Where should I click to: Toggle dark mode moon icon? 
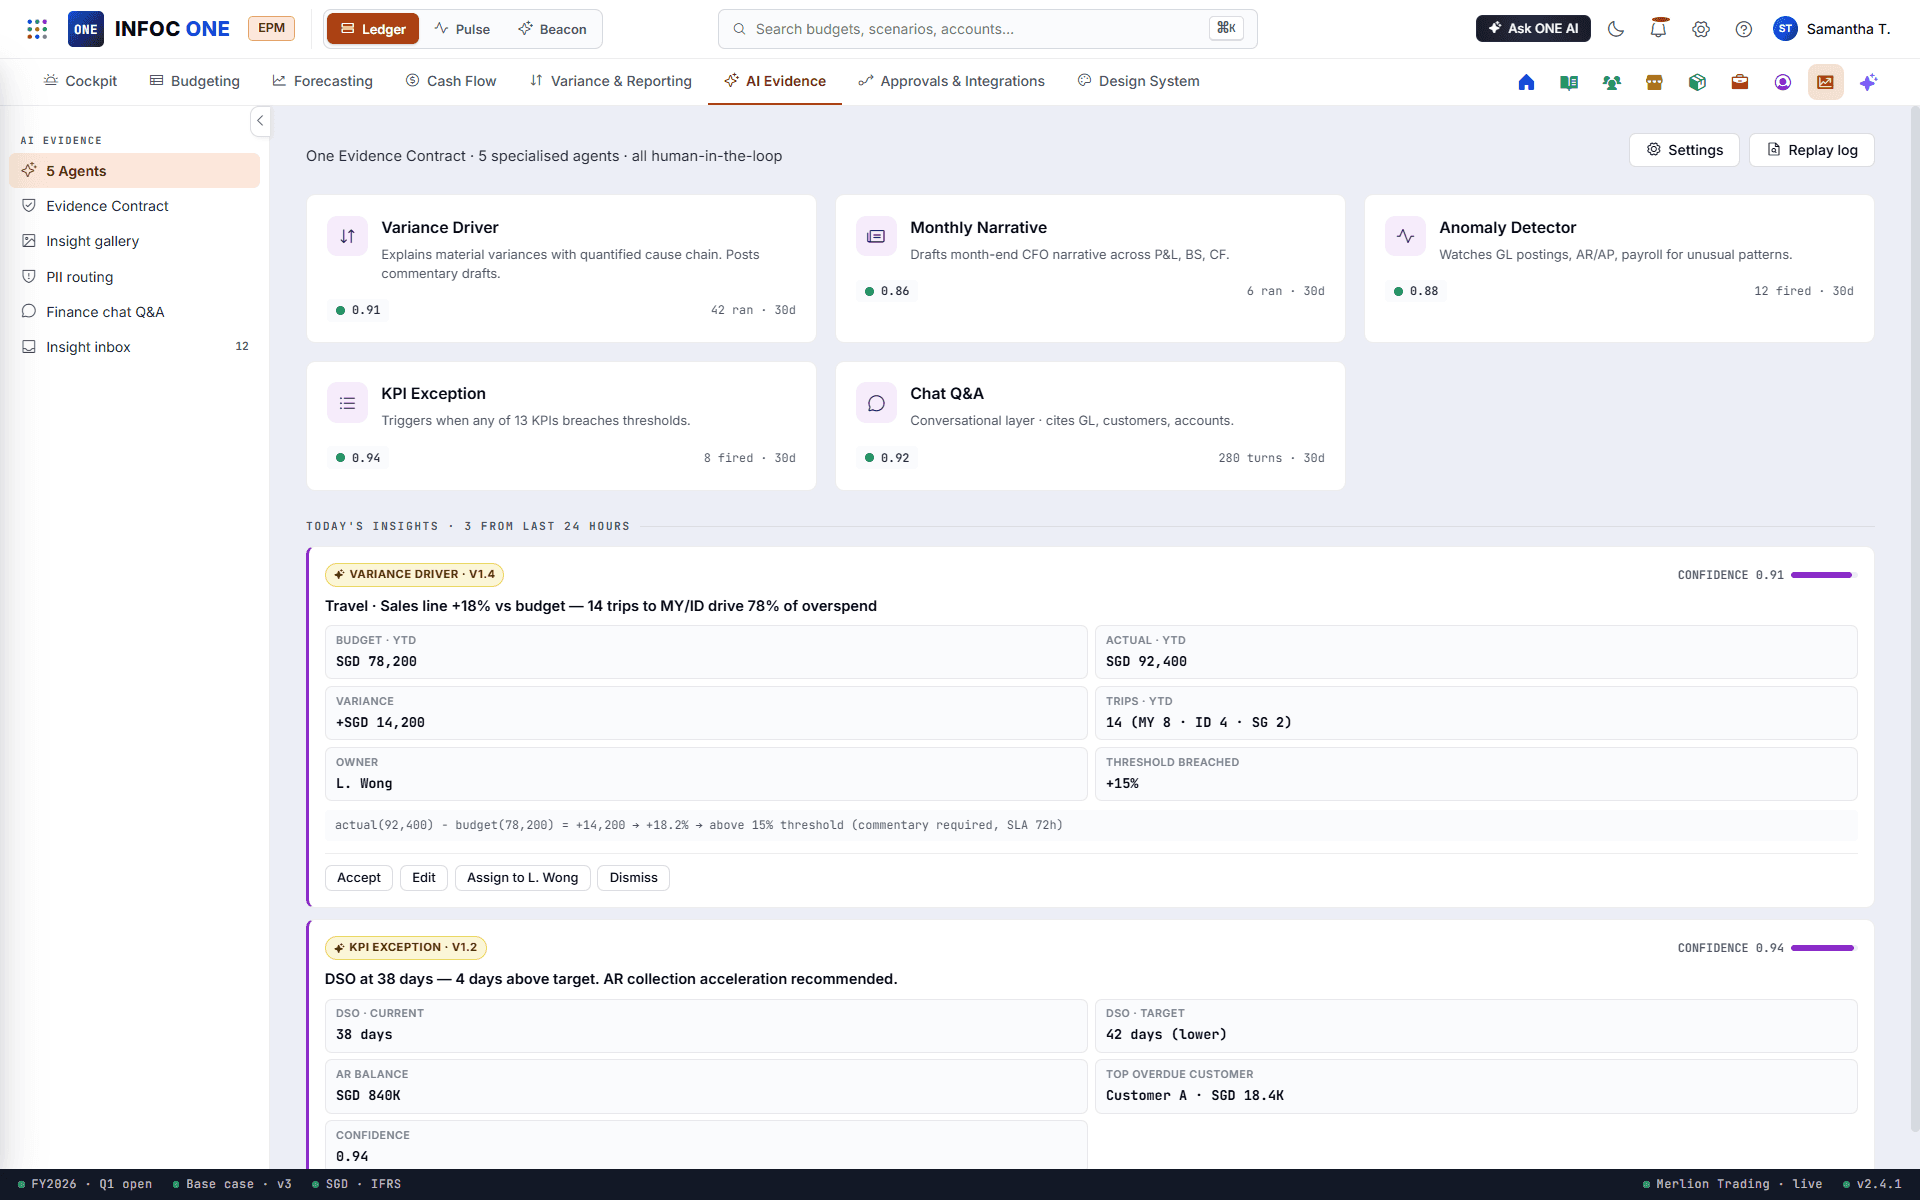click(x=1616, y=29)
